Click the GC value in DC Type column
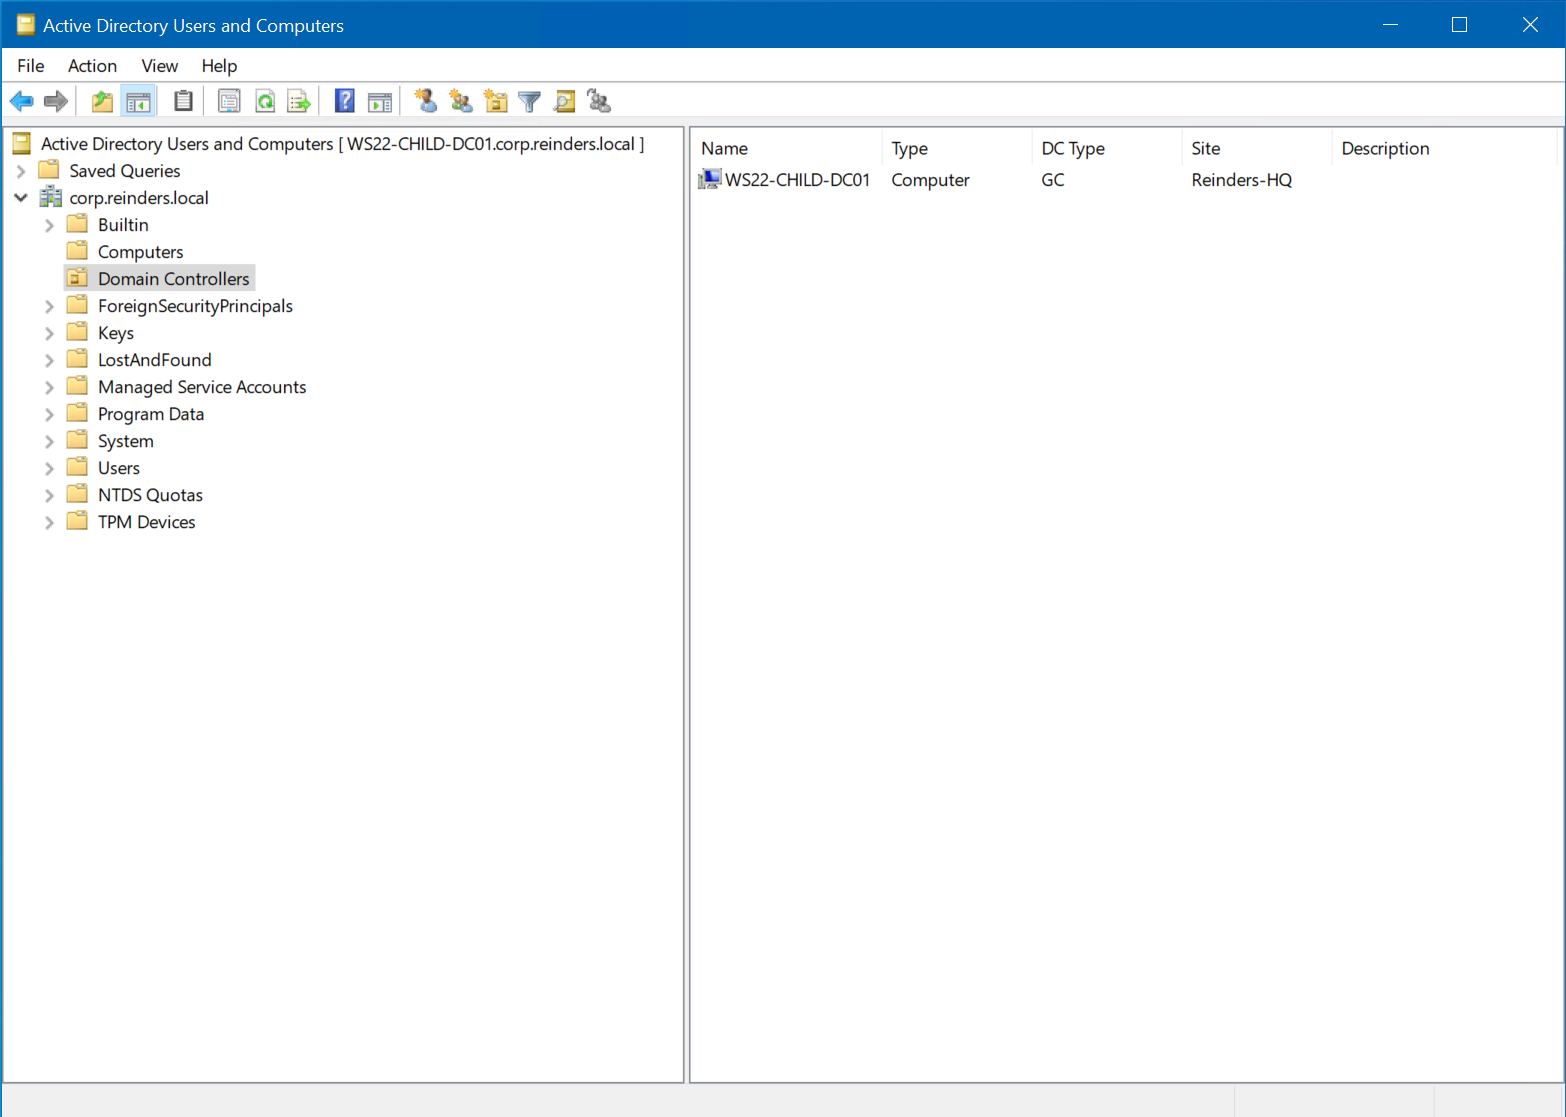The image size is (1566, 1117). (x=1053, y=180)
